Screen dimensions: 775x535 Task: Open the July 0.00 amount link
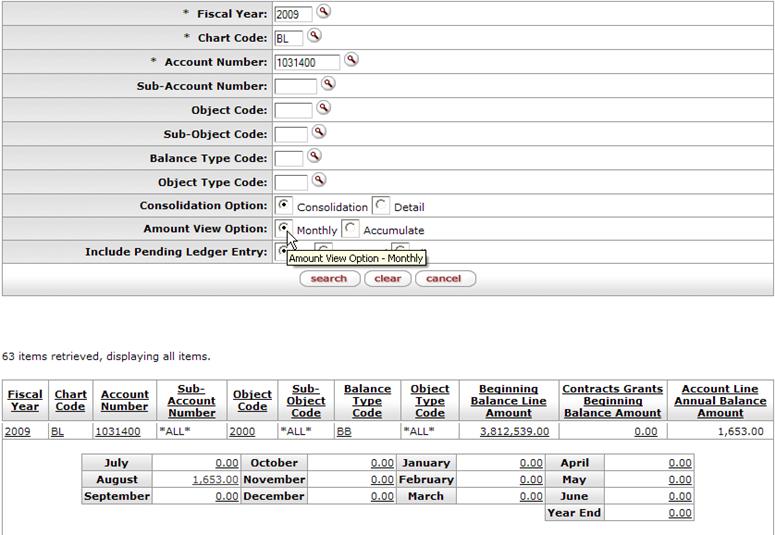coord(227,463)
